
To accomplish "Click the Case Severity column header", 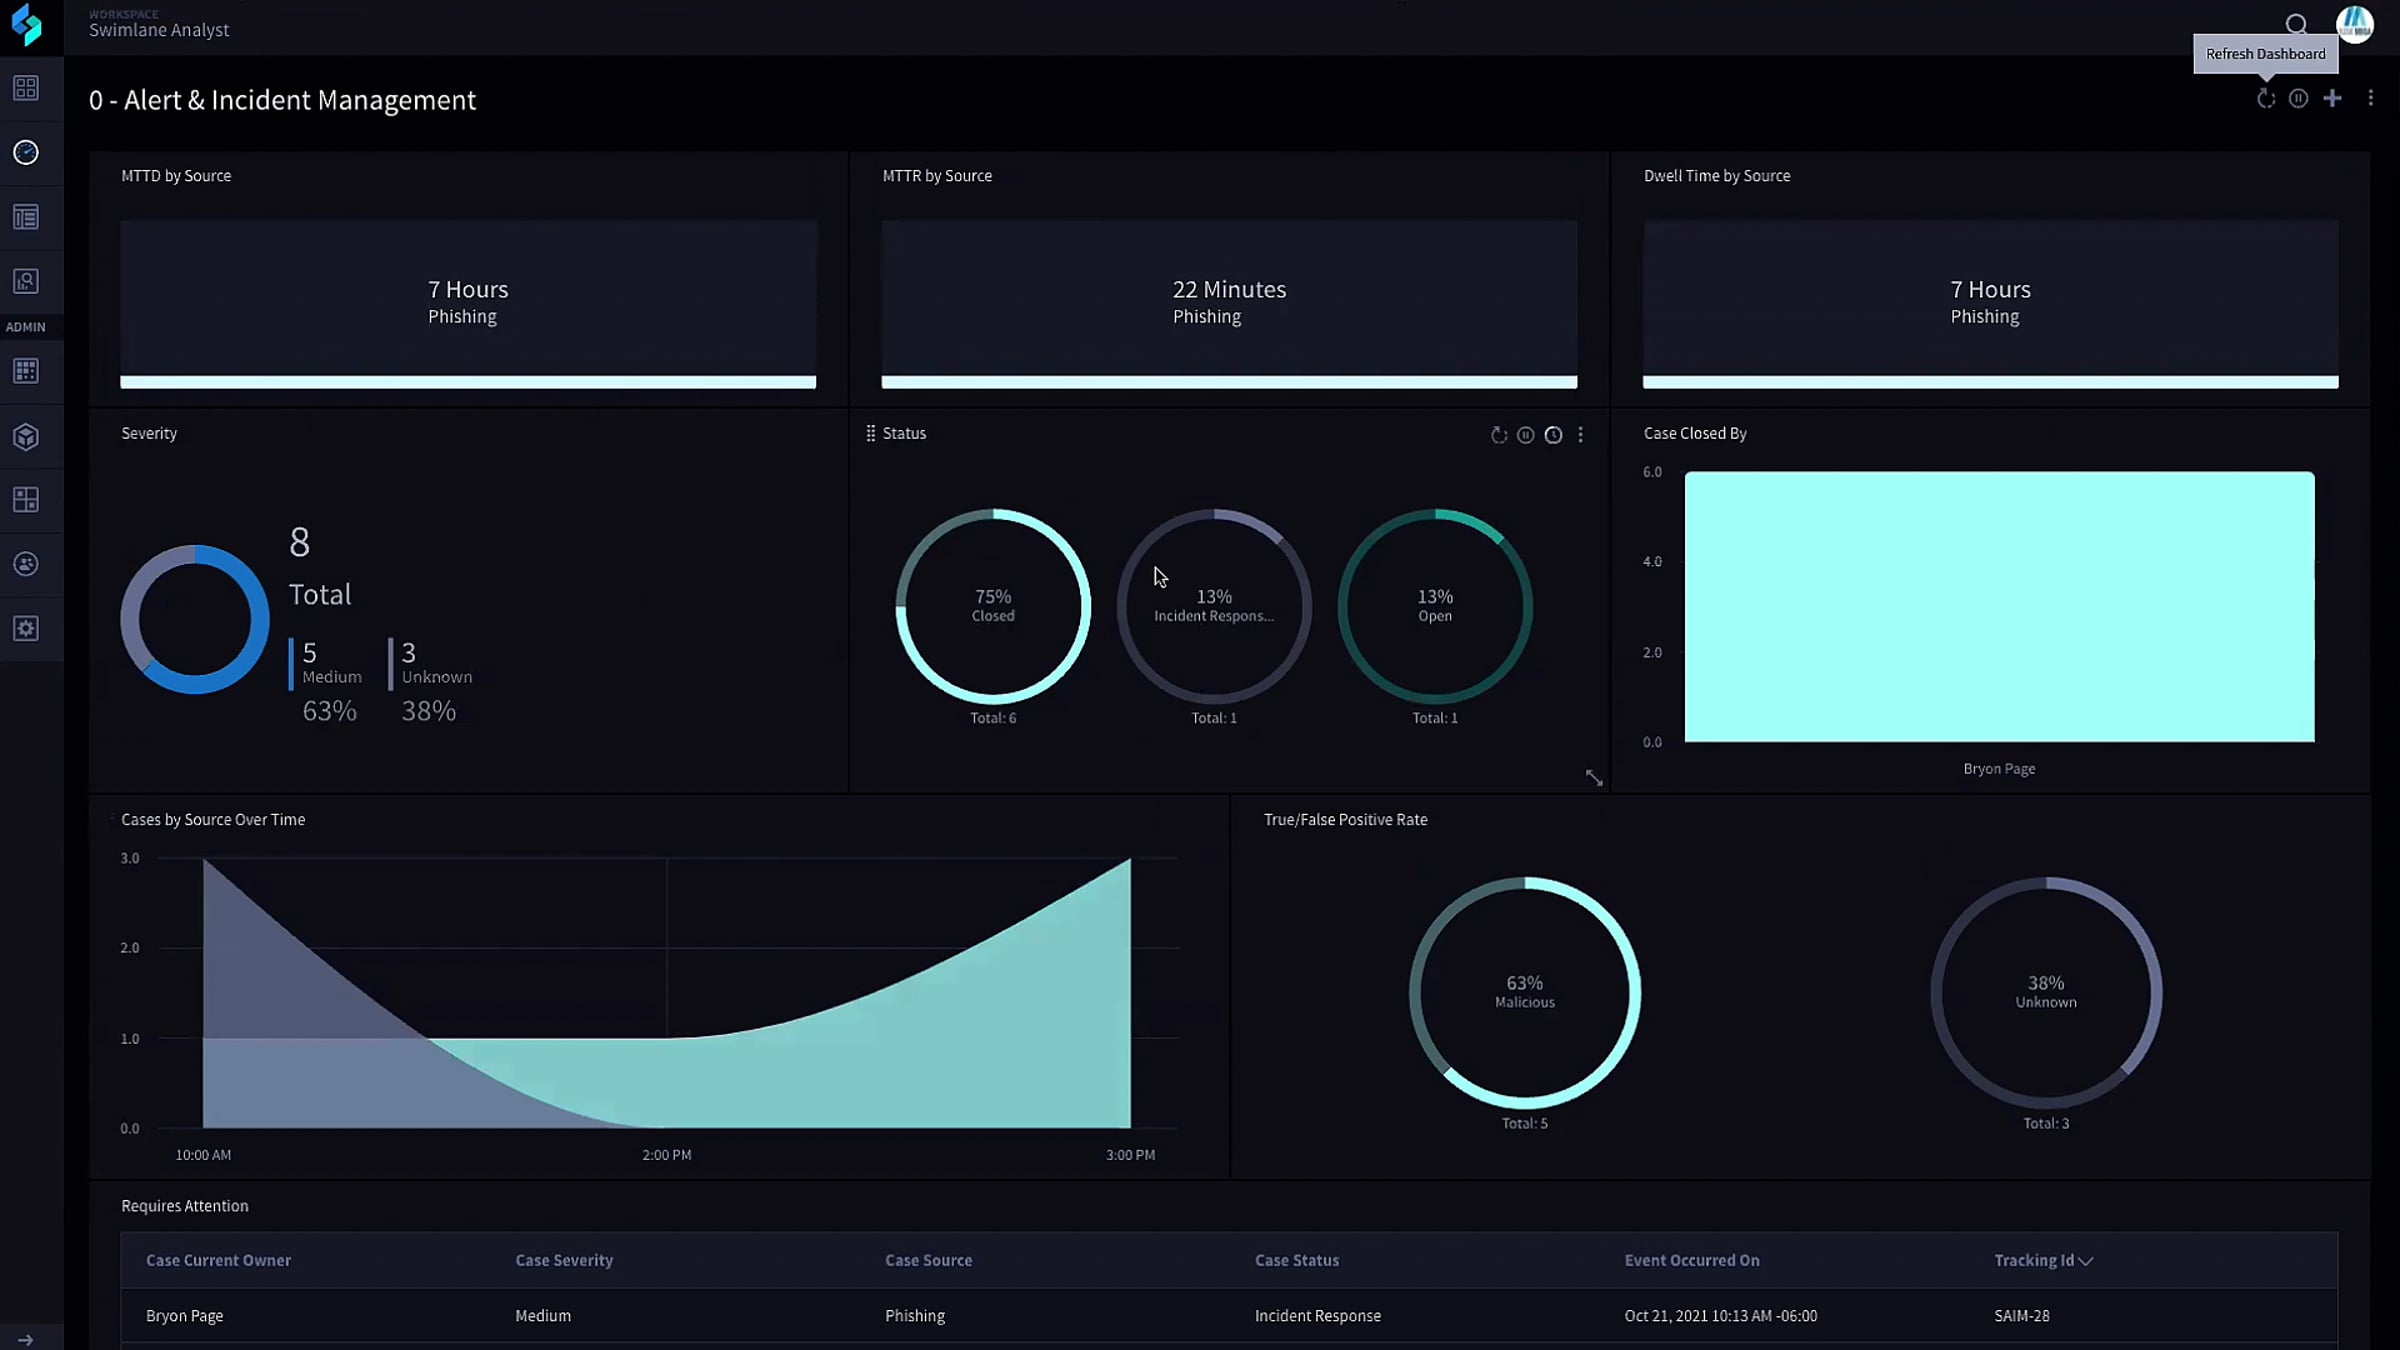I will point(564,1260).
